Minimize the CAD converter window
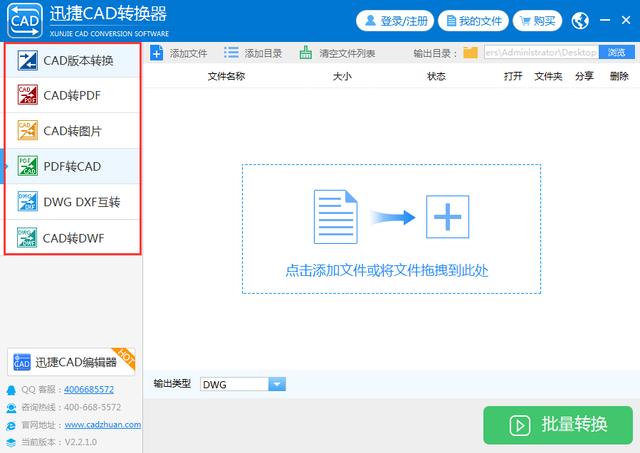The image size is (640, 453). point(605,20)
